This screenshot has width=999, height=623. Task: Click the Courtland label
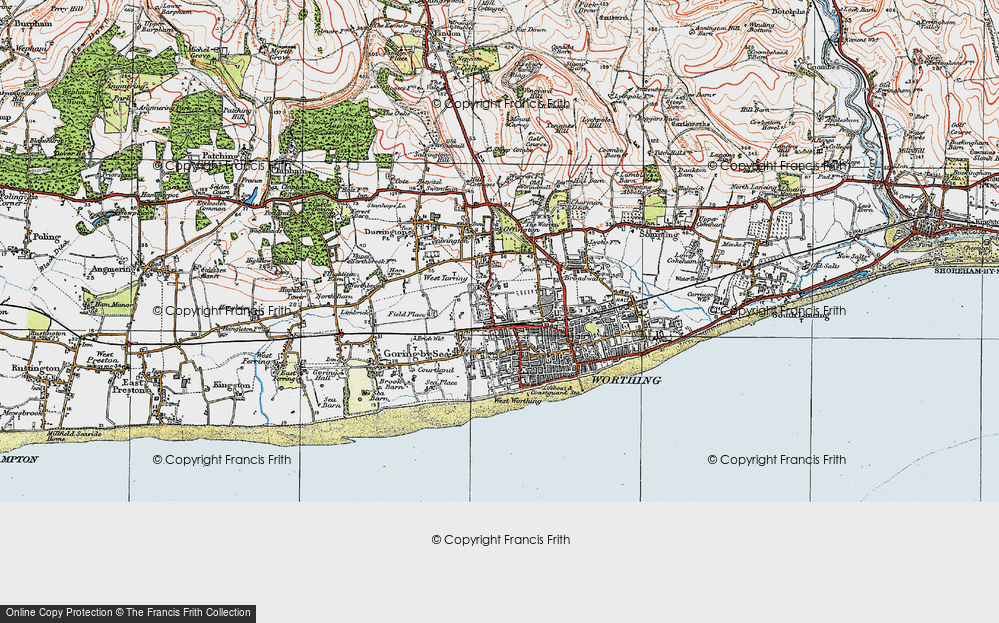(435, 370)
